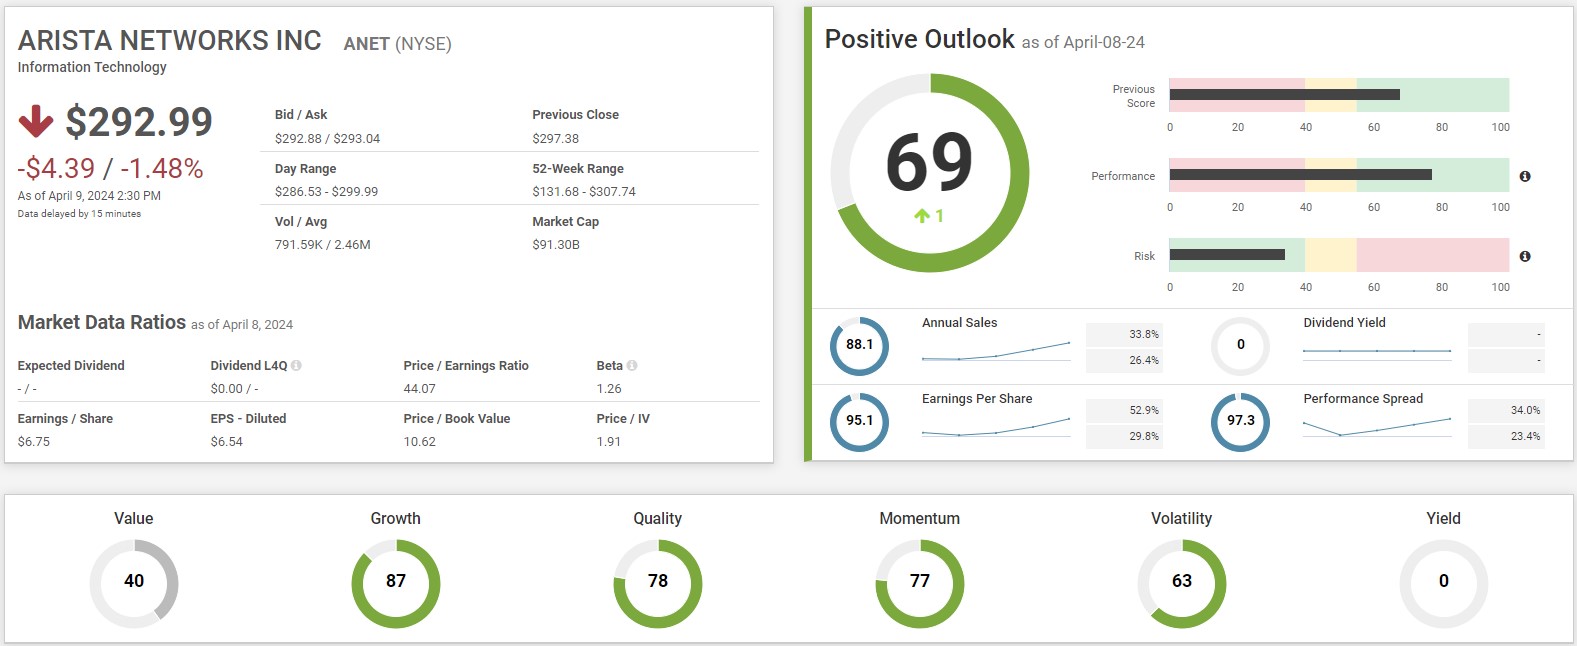The height and width of the screenshot is (646, 1577).
Task: Click the Previous Close value $297.38
Action: (556, 139)
